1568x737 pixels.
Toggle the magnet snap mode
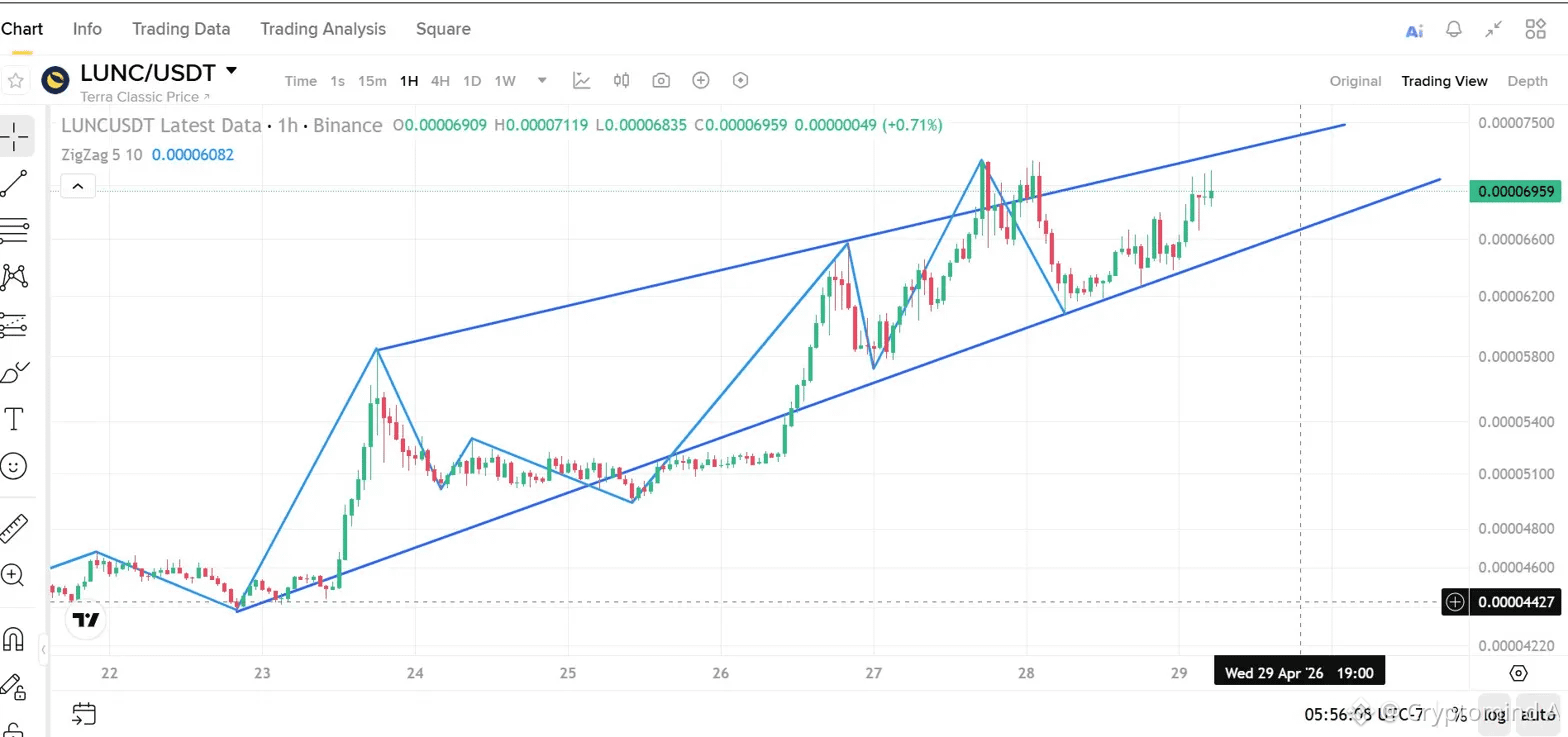pyautogui.click(x=14, y=637)
